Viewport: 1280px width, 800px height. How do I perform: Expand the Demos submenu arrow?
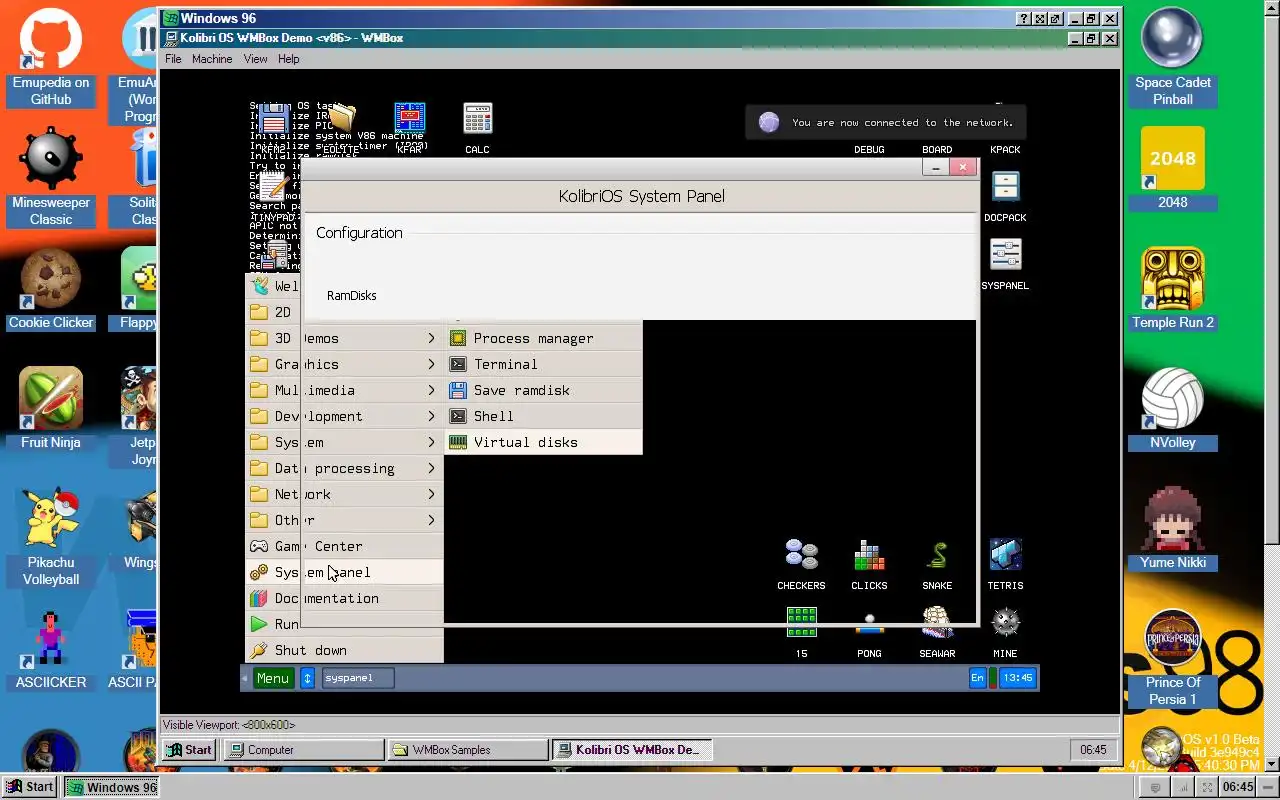431,338
